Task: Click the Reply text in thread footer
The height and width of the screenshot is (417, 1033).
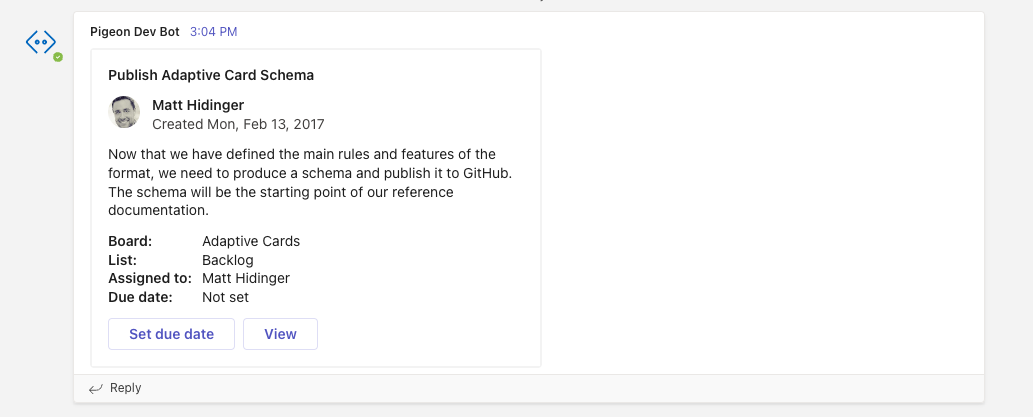Action: click(x=126, y=388)
